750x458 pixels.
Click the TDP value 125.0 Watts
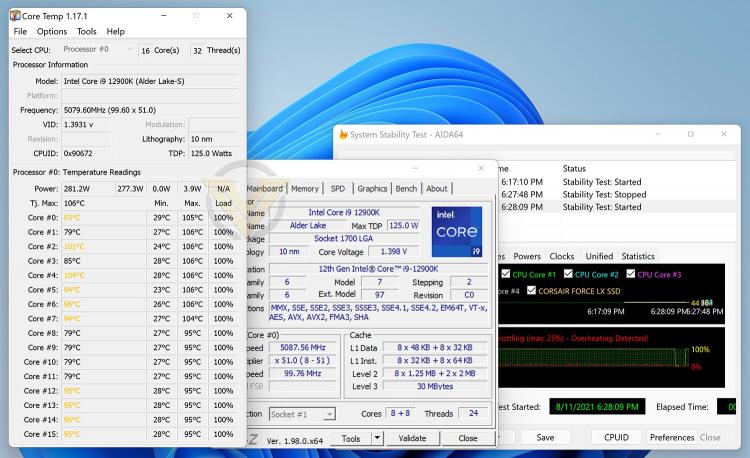tap(213, 153)
